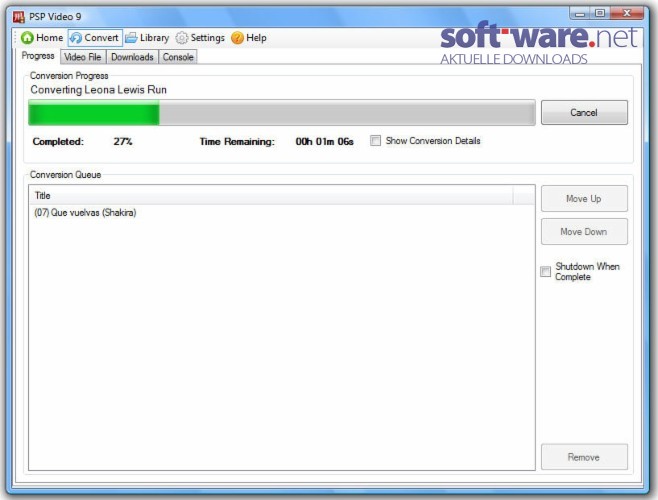Select the Convert toolbar button
The width and height of the screenshot is (658, 500).
[x=95, y=38]
